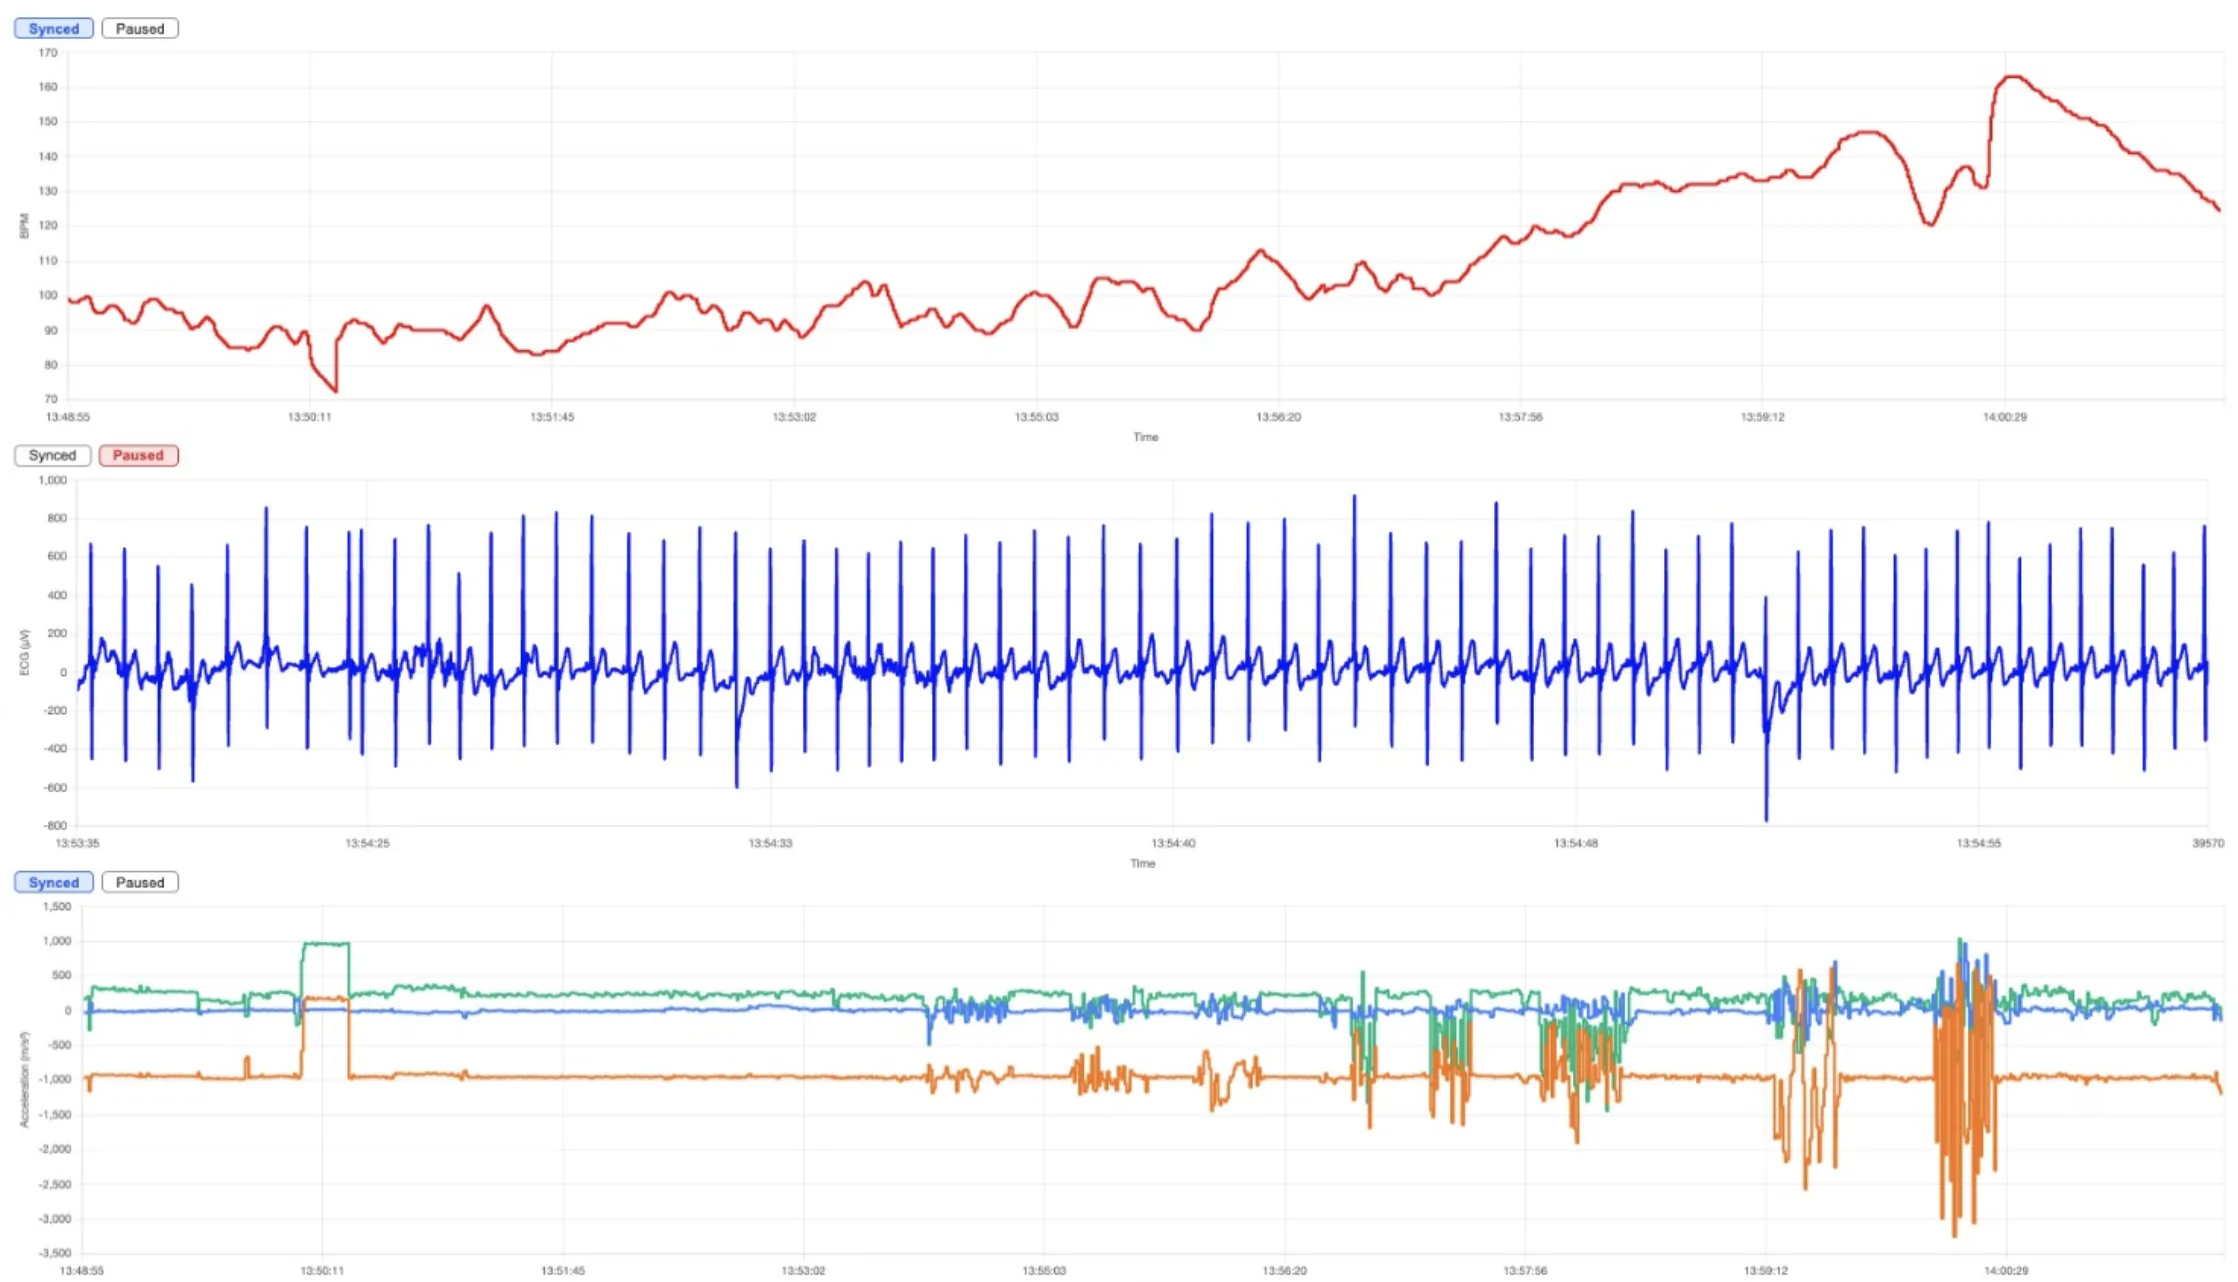This screenshot has width=2238, height=1282.
Task: Switch the ECG chart to Synced
Action: tap(52, 455)
